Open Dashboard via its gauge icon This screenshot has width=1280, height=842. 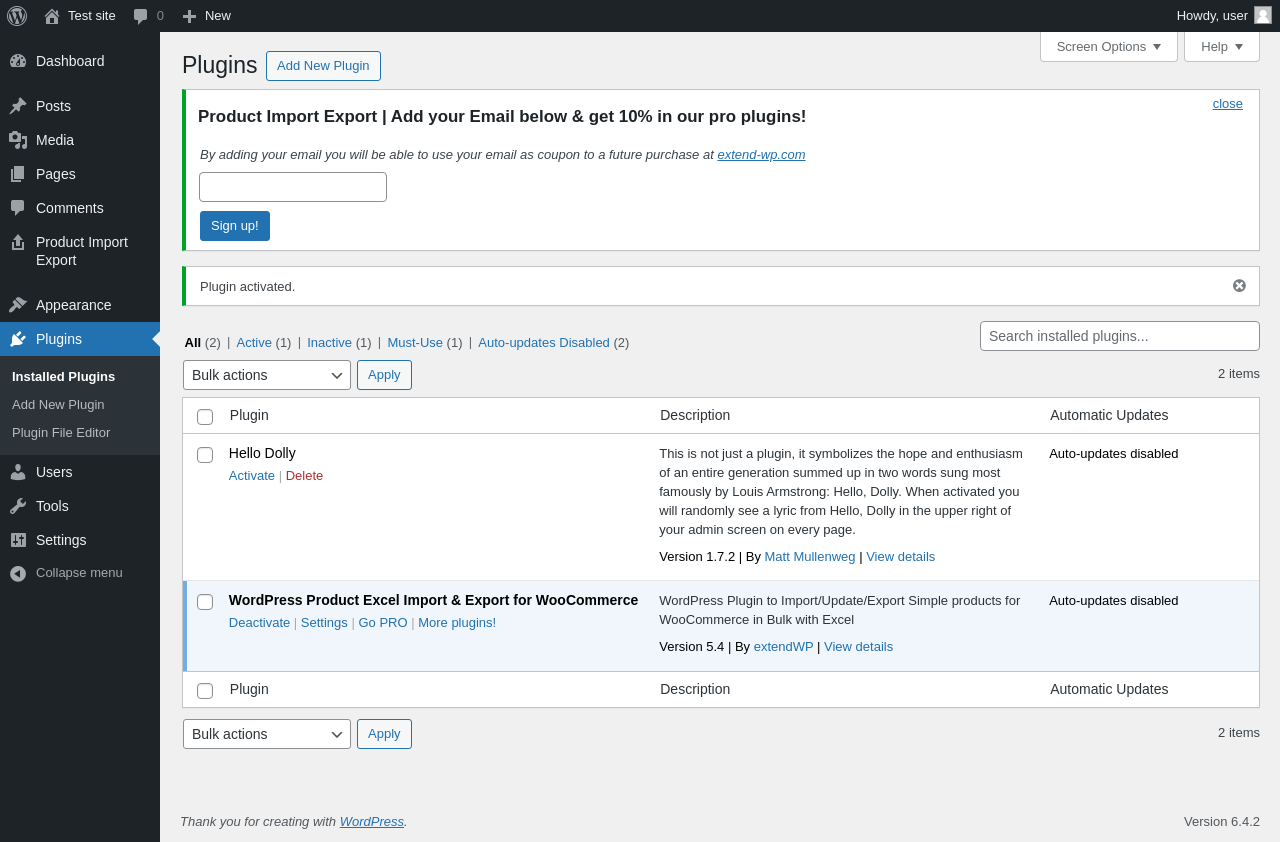click(18, 61)
